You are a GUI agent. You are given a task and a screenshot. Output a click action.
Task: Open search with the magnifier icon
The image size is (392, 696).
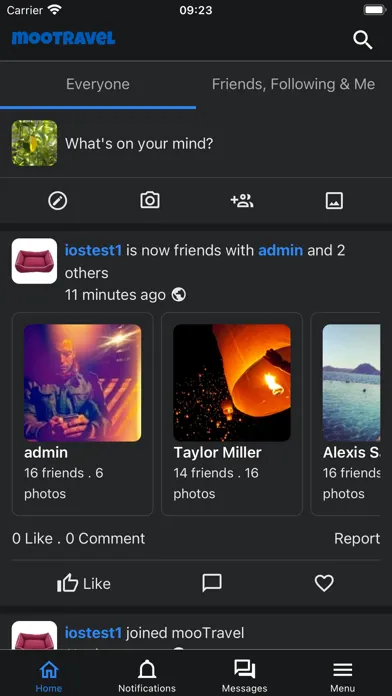pos(362,40)
